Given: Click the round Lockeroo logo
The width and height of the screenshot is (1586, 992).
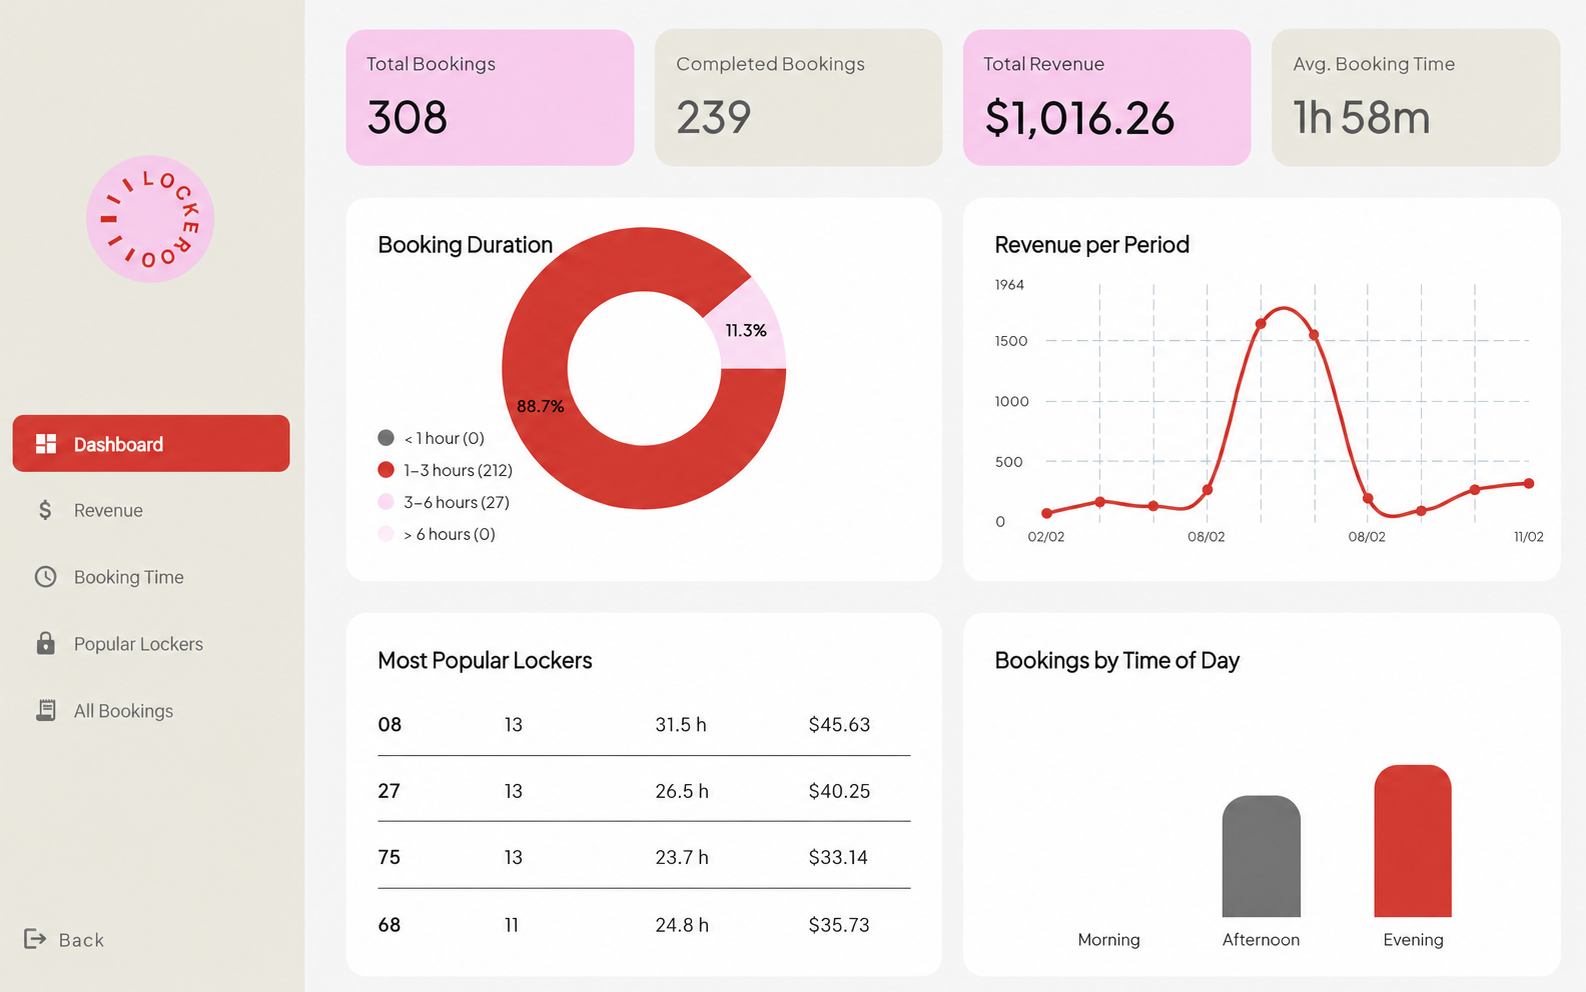Looking at the screenshot, I should point(150,219).
